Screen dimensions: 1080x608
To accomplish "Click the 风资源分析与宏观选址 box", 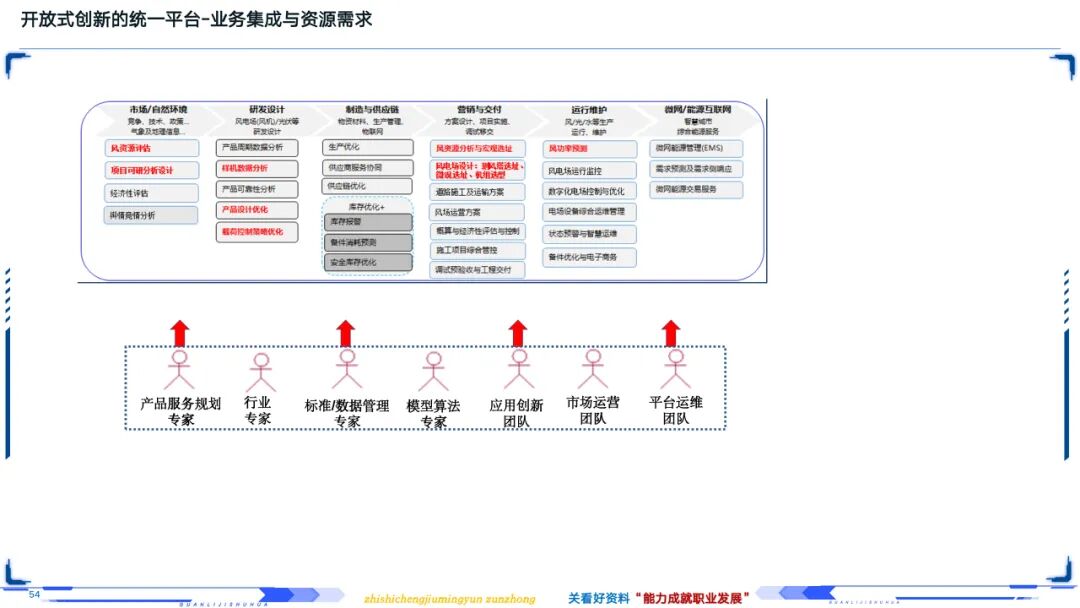I will (x=477, y=149).
